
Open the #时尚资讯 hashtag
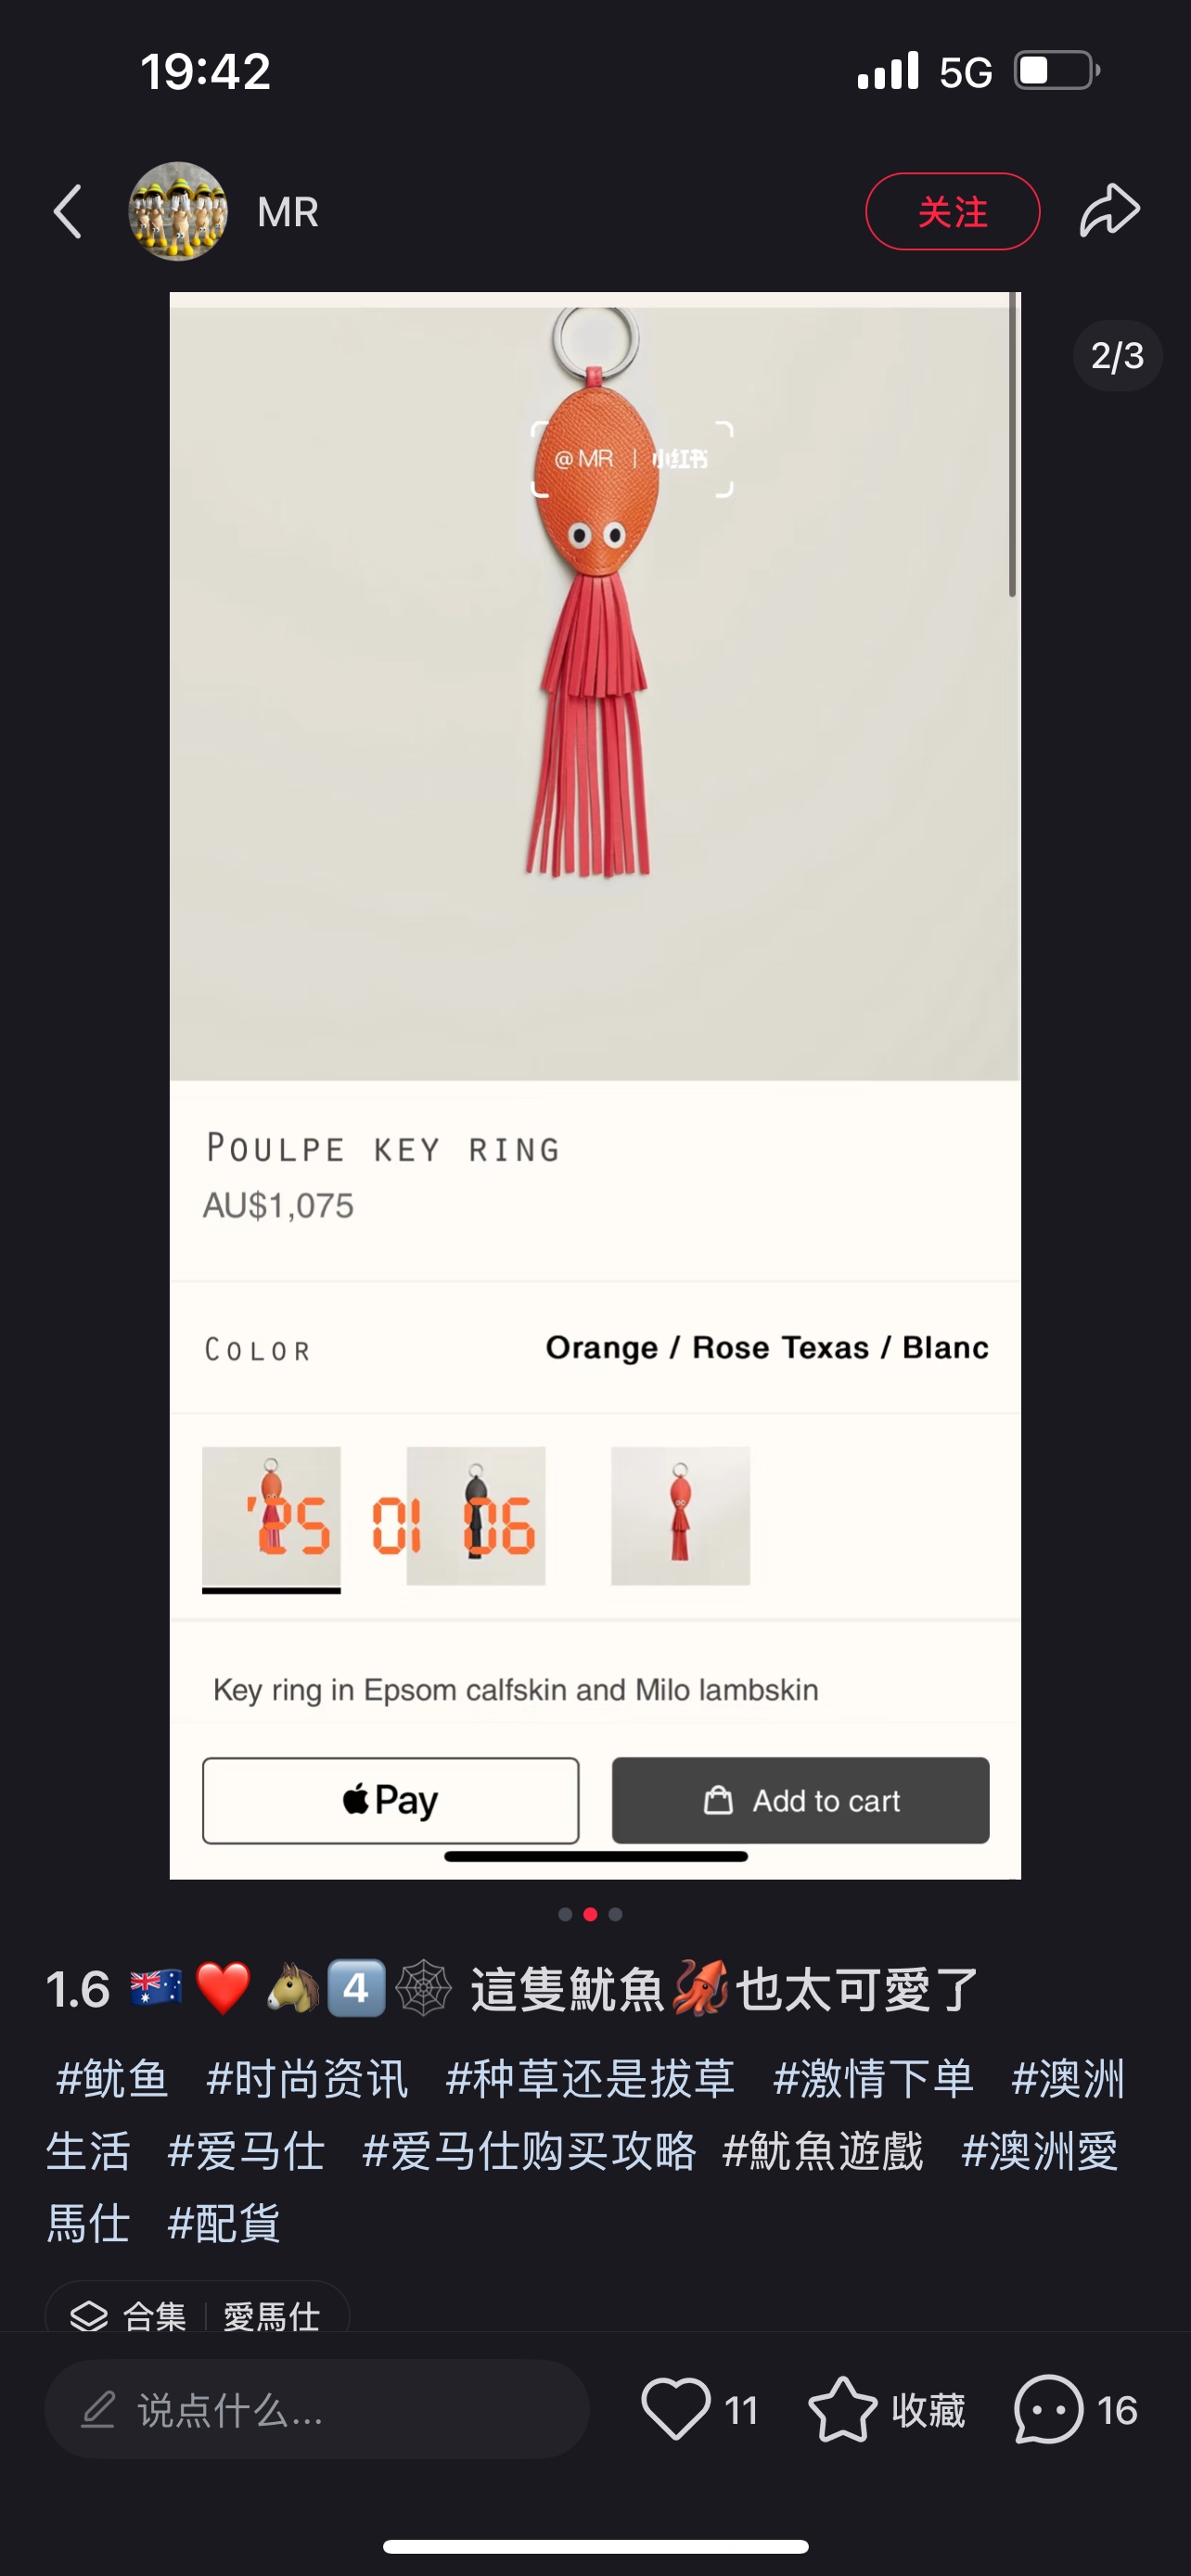[307, 2078]
